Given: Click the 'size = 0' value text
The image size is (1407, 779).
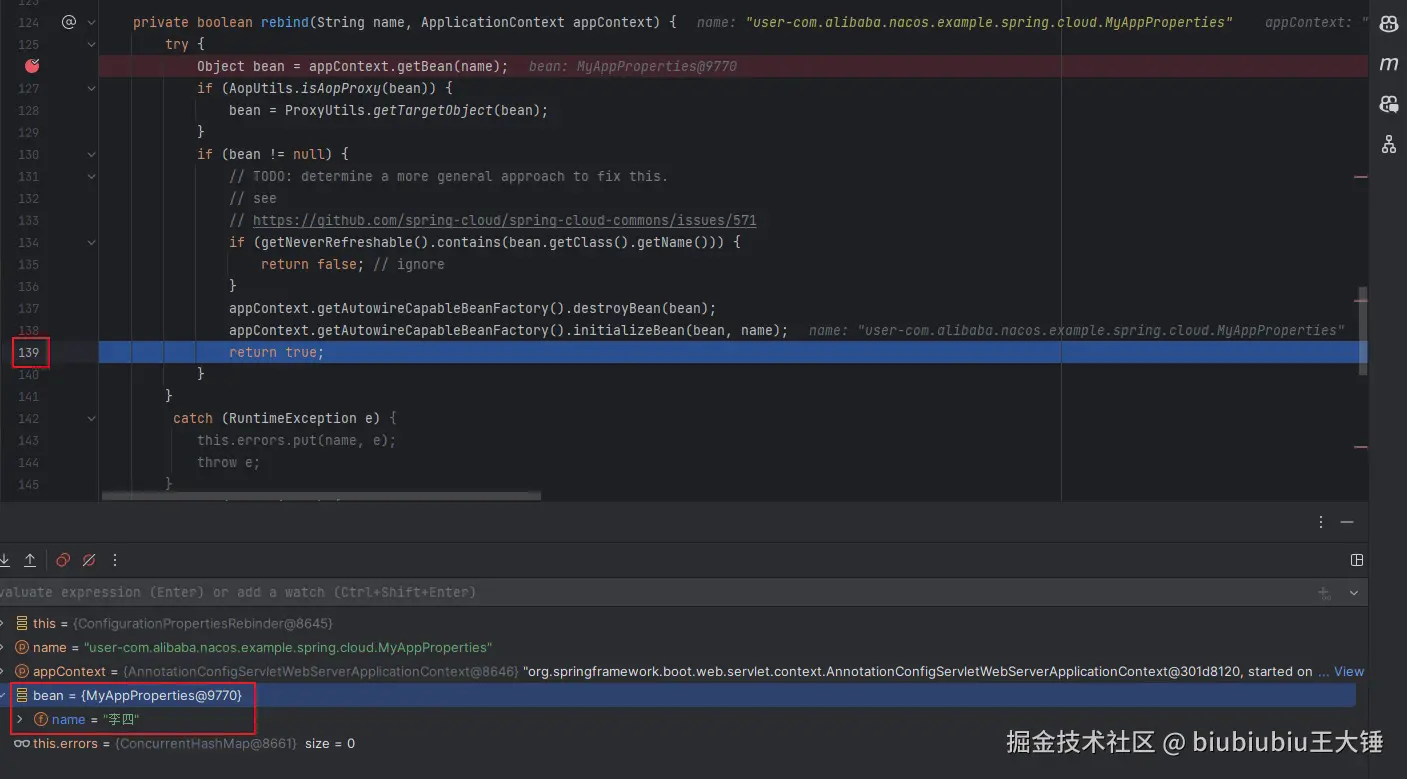Looking at the screenshot, I should pyautogui.click(x=330, y=743).
